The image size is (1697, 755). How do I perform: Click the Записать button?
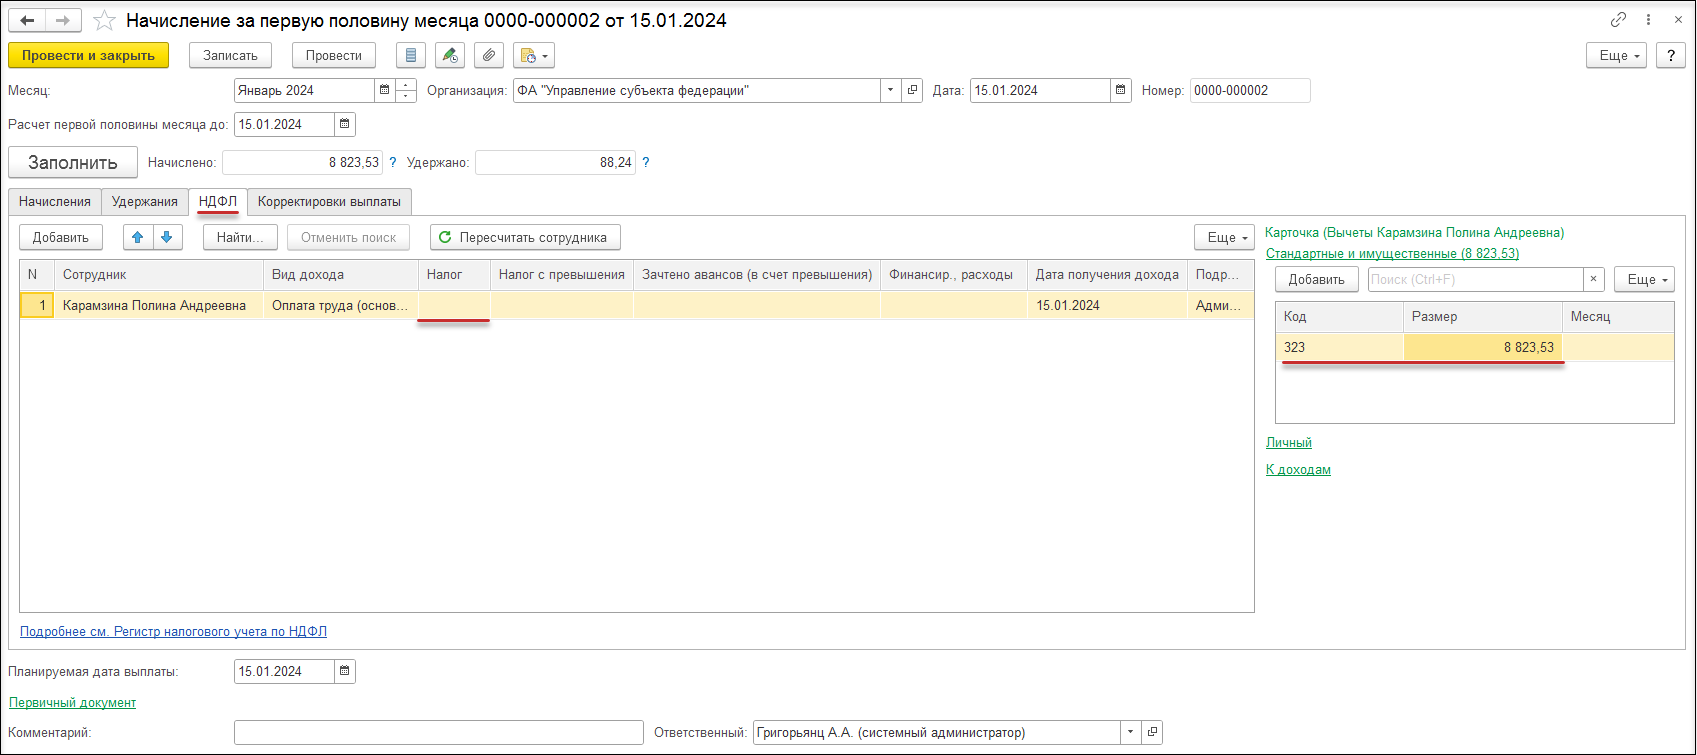[x=230, y=56]
